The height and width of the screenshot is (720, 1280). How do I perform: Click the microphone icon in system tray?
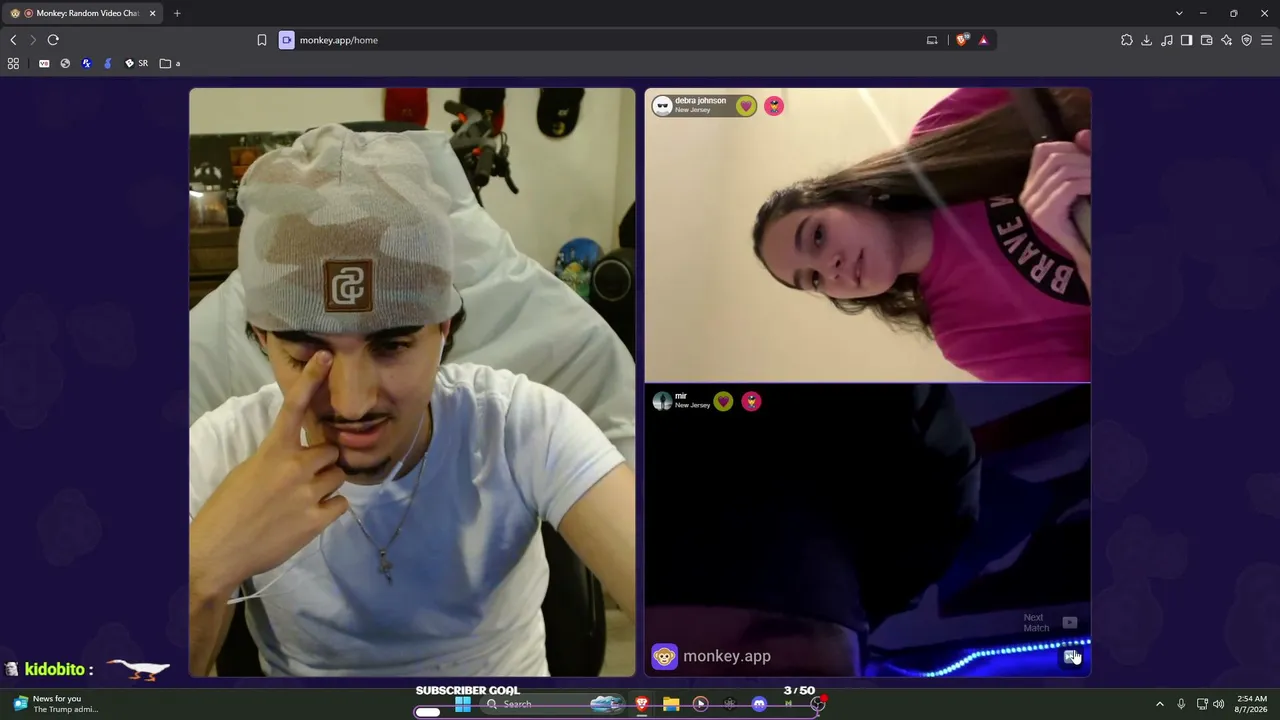[x=1181, y=704]
